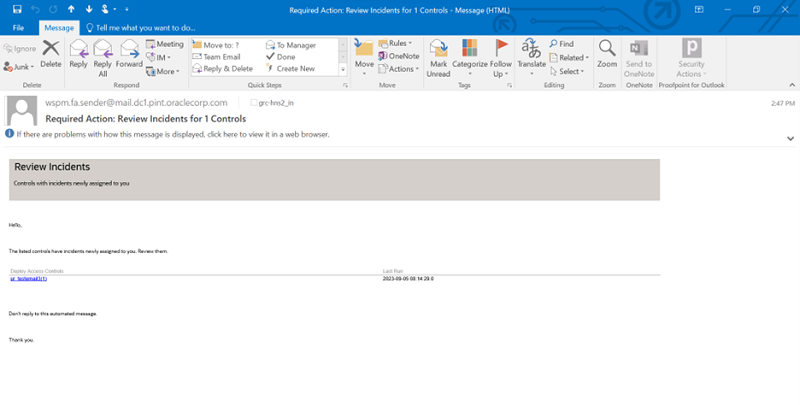Open the Rules dropdown

tap(395, 43)
